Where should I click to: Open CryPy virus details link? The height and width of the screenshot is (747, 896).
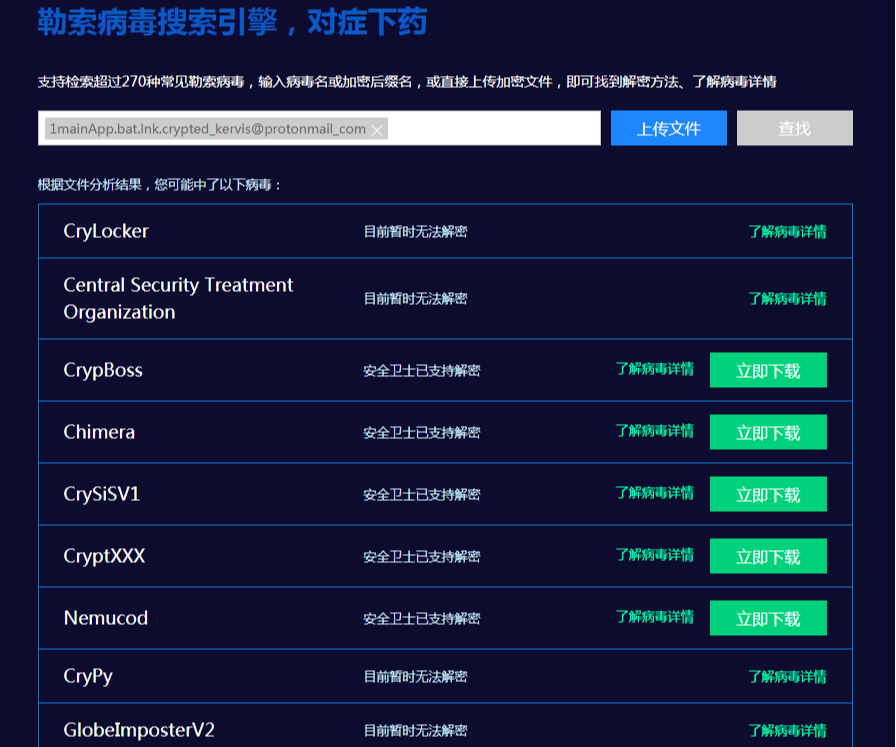(x=787, y=677)
